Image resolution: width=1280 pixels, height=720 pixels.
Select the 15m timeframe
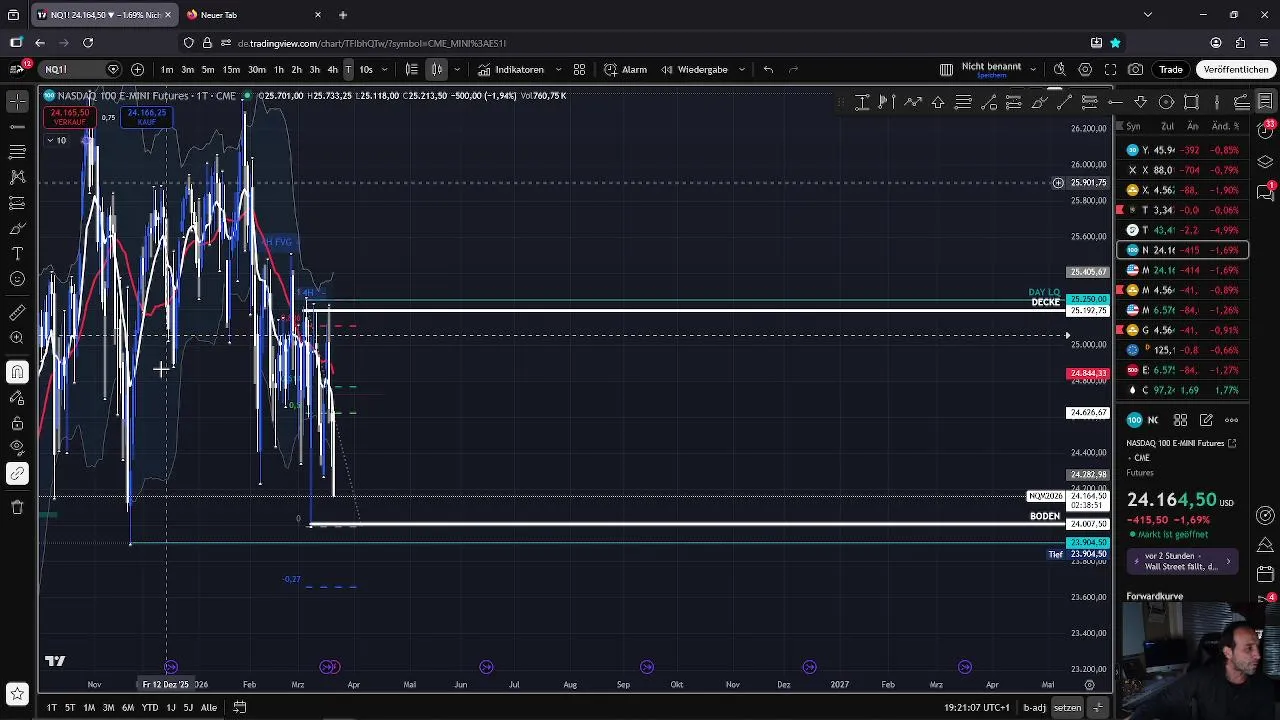(231, 69)
